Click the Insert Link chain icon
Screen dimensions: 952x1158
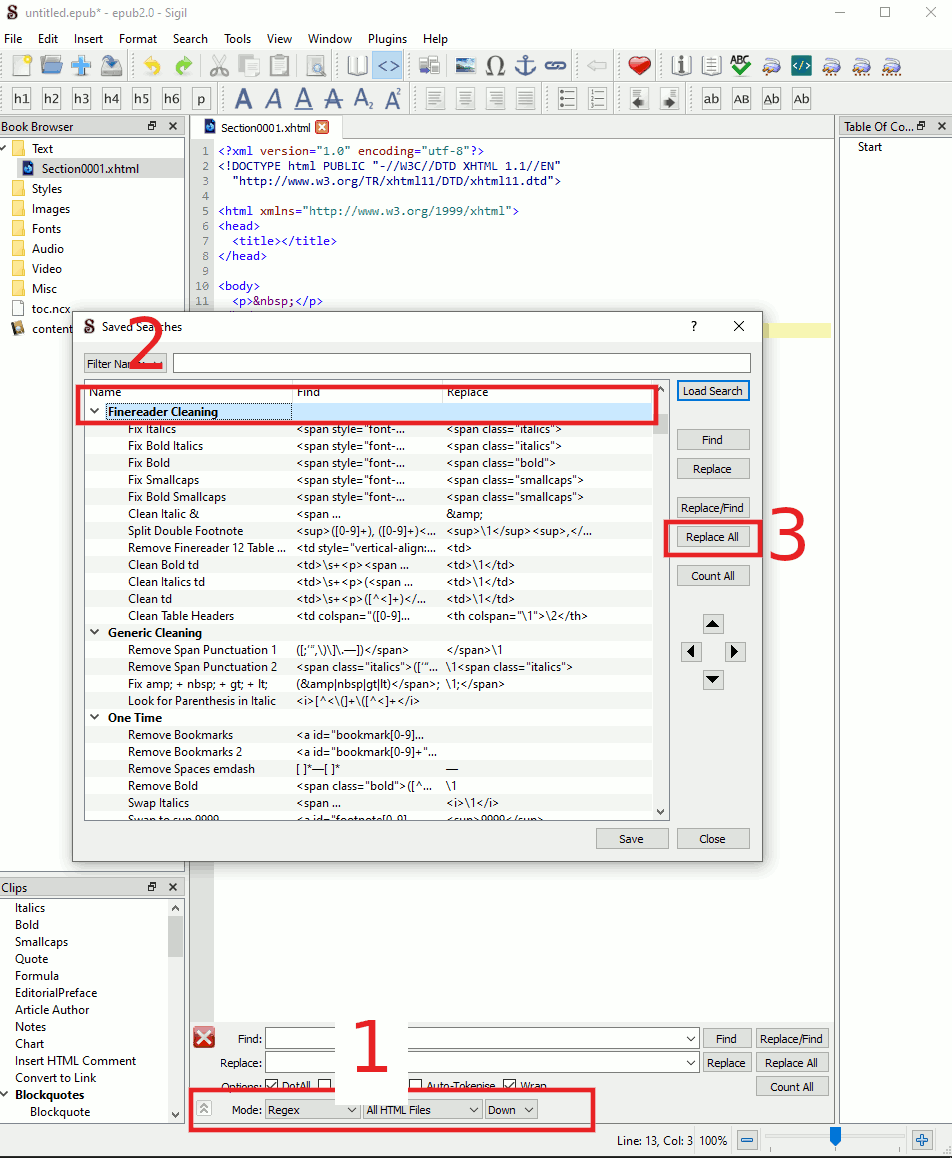(x=555, y=66)
